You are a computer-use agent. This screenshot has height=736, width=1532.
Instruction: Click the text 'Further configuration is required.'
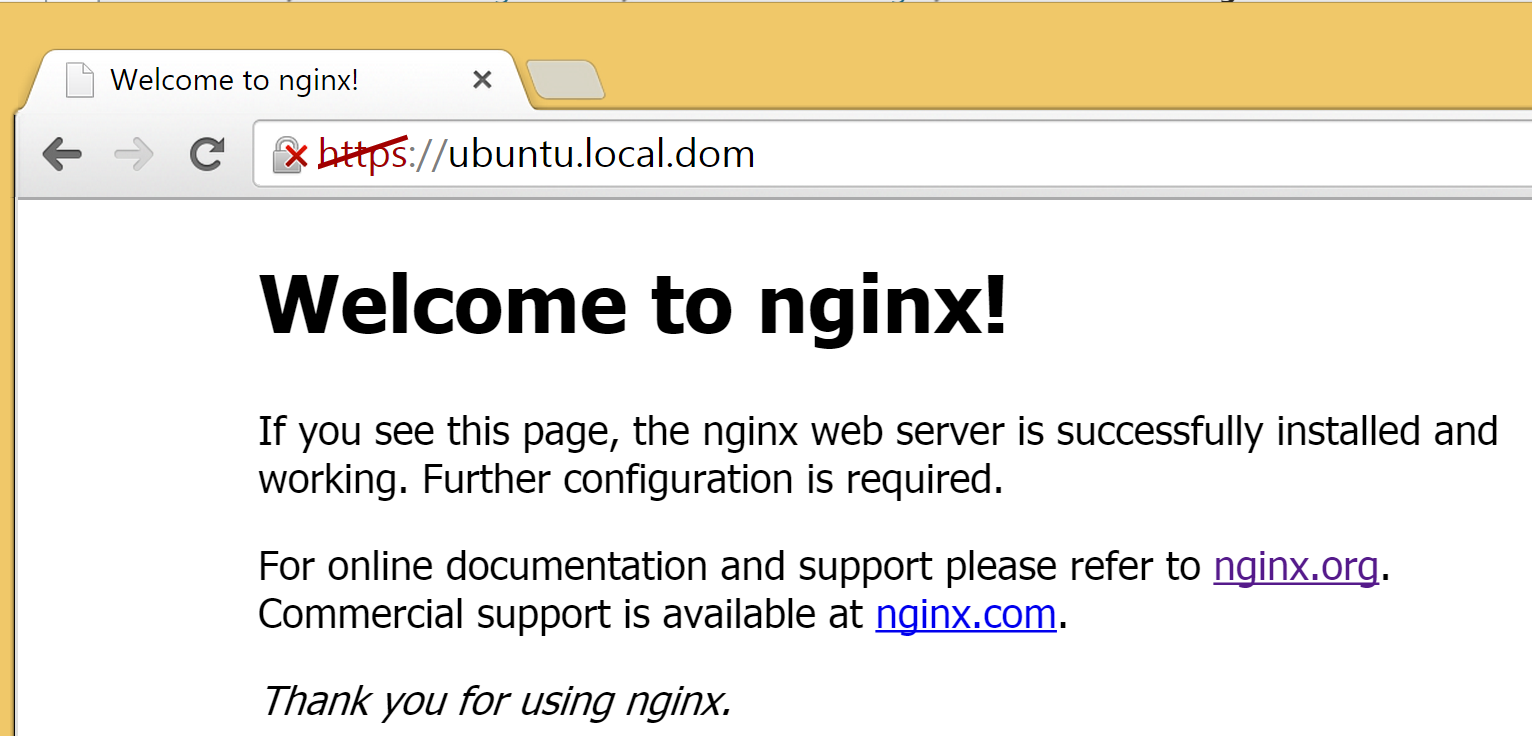point(712,479)
